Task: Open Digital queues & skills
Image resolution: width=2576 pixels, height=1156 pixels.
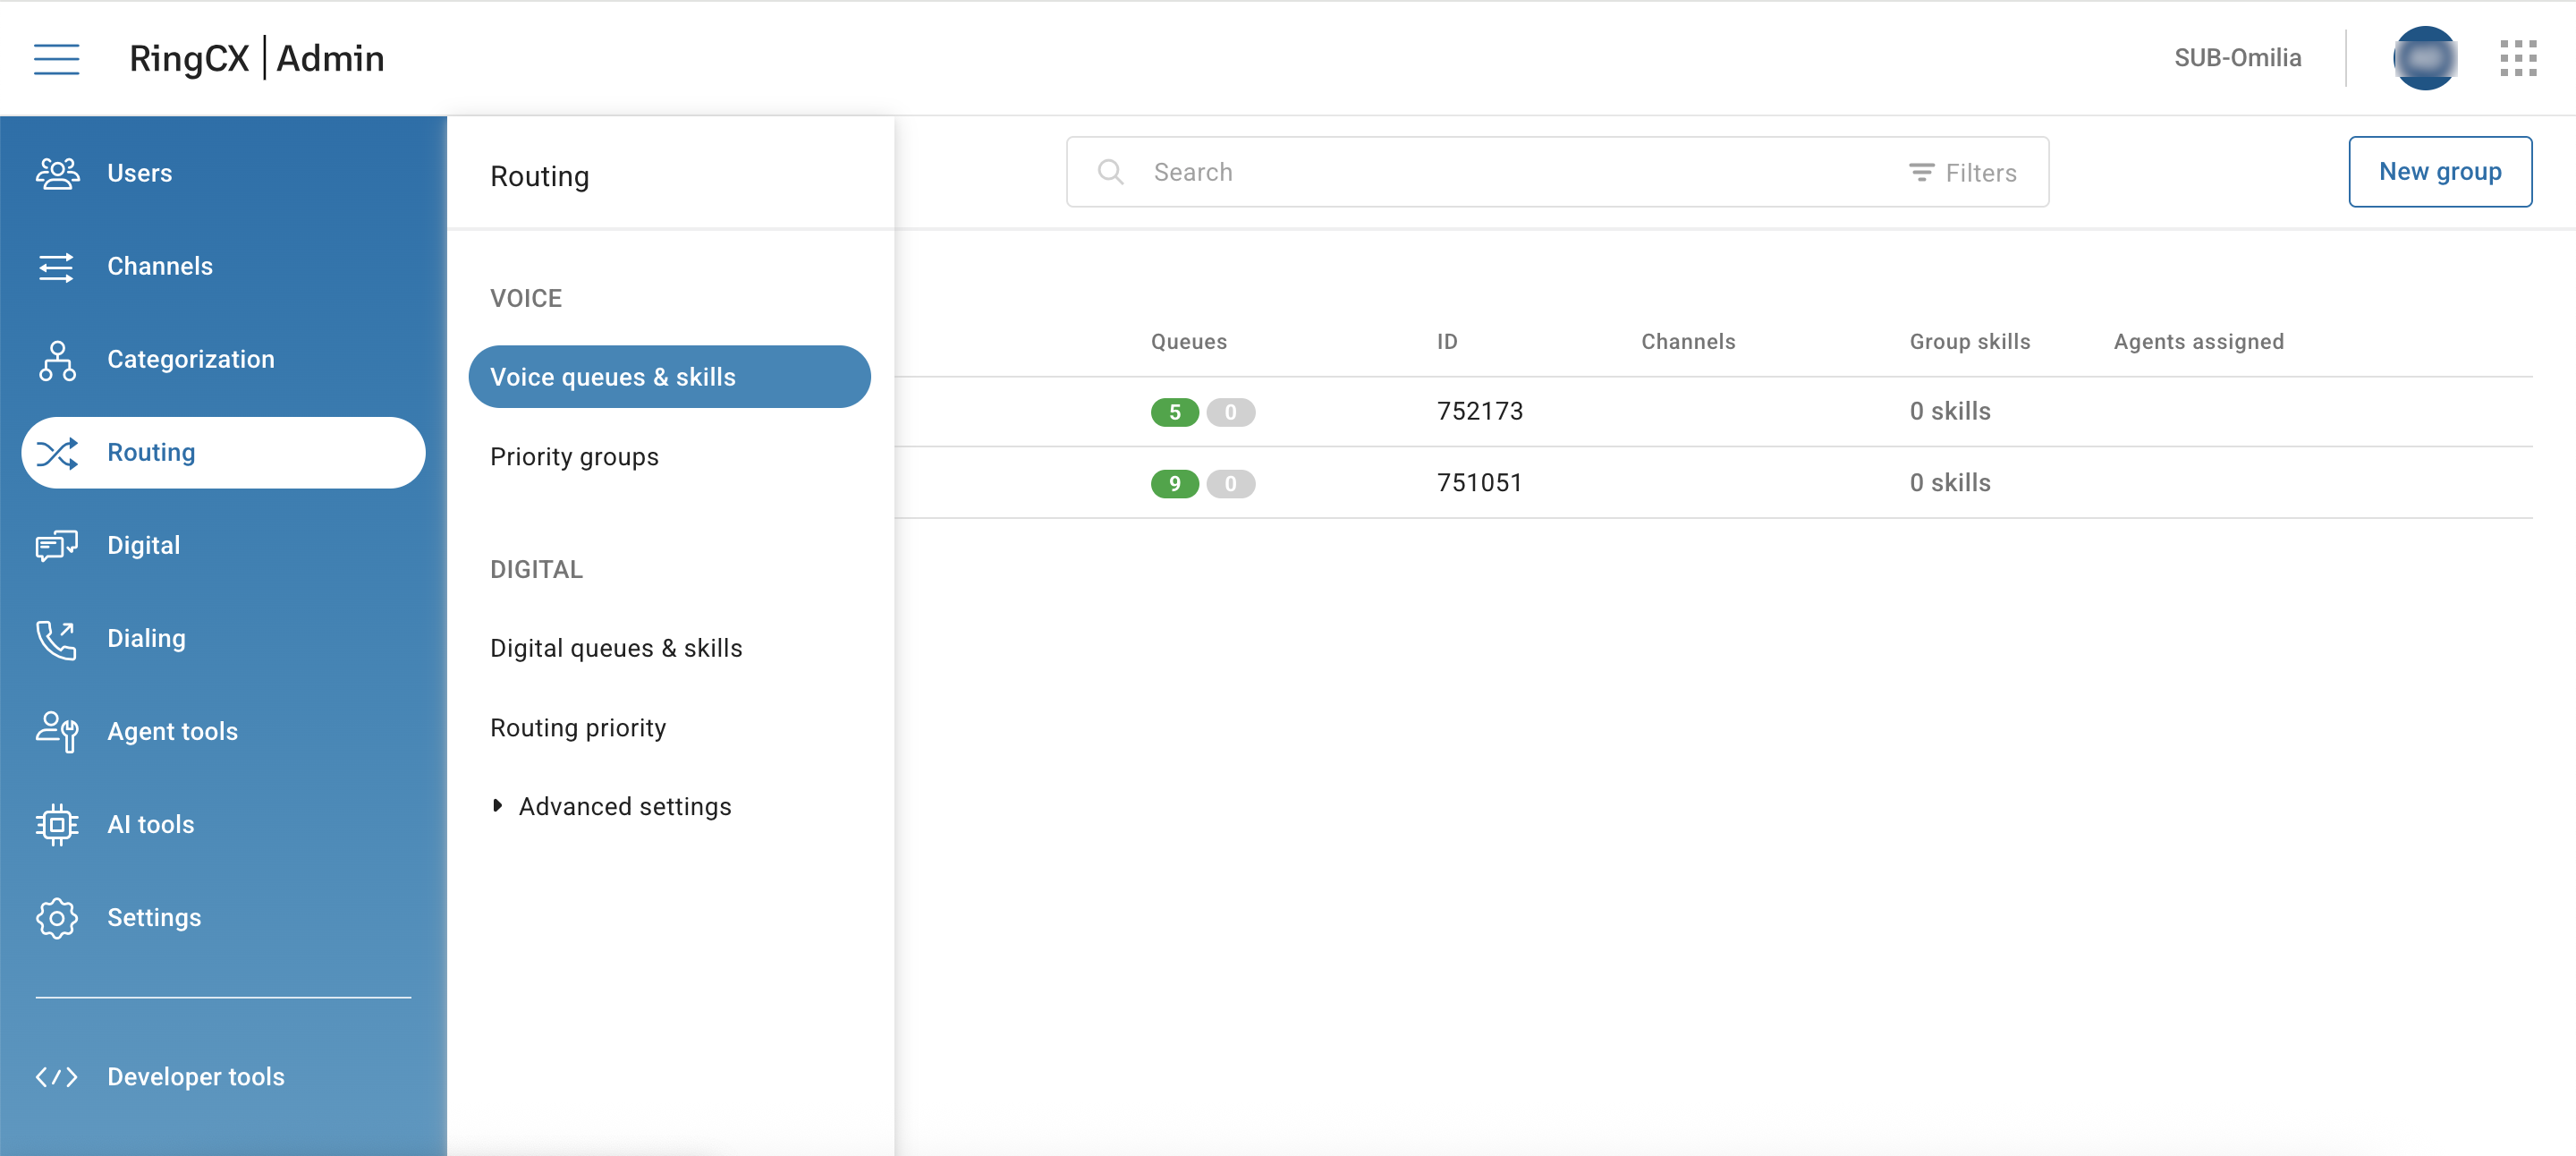Action: (x=616, y=648)
